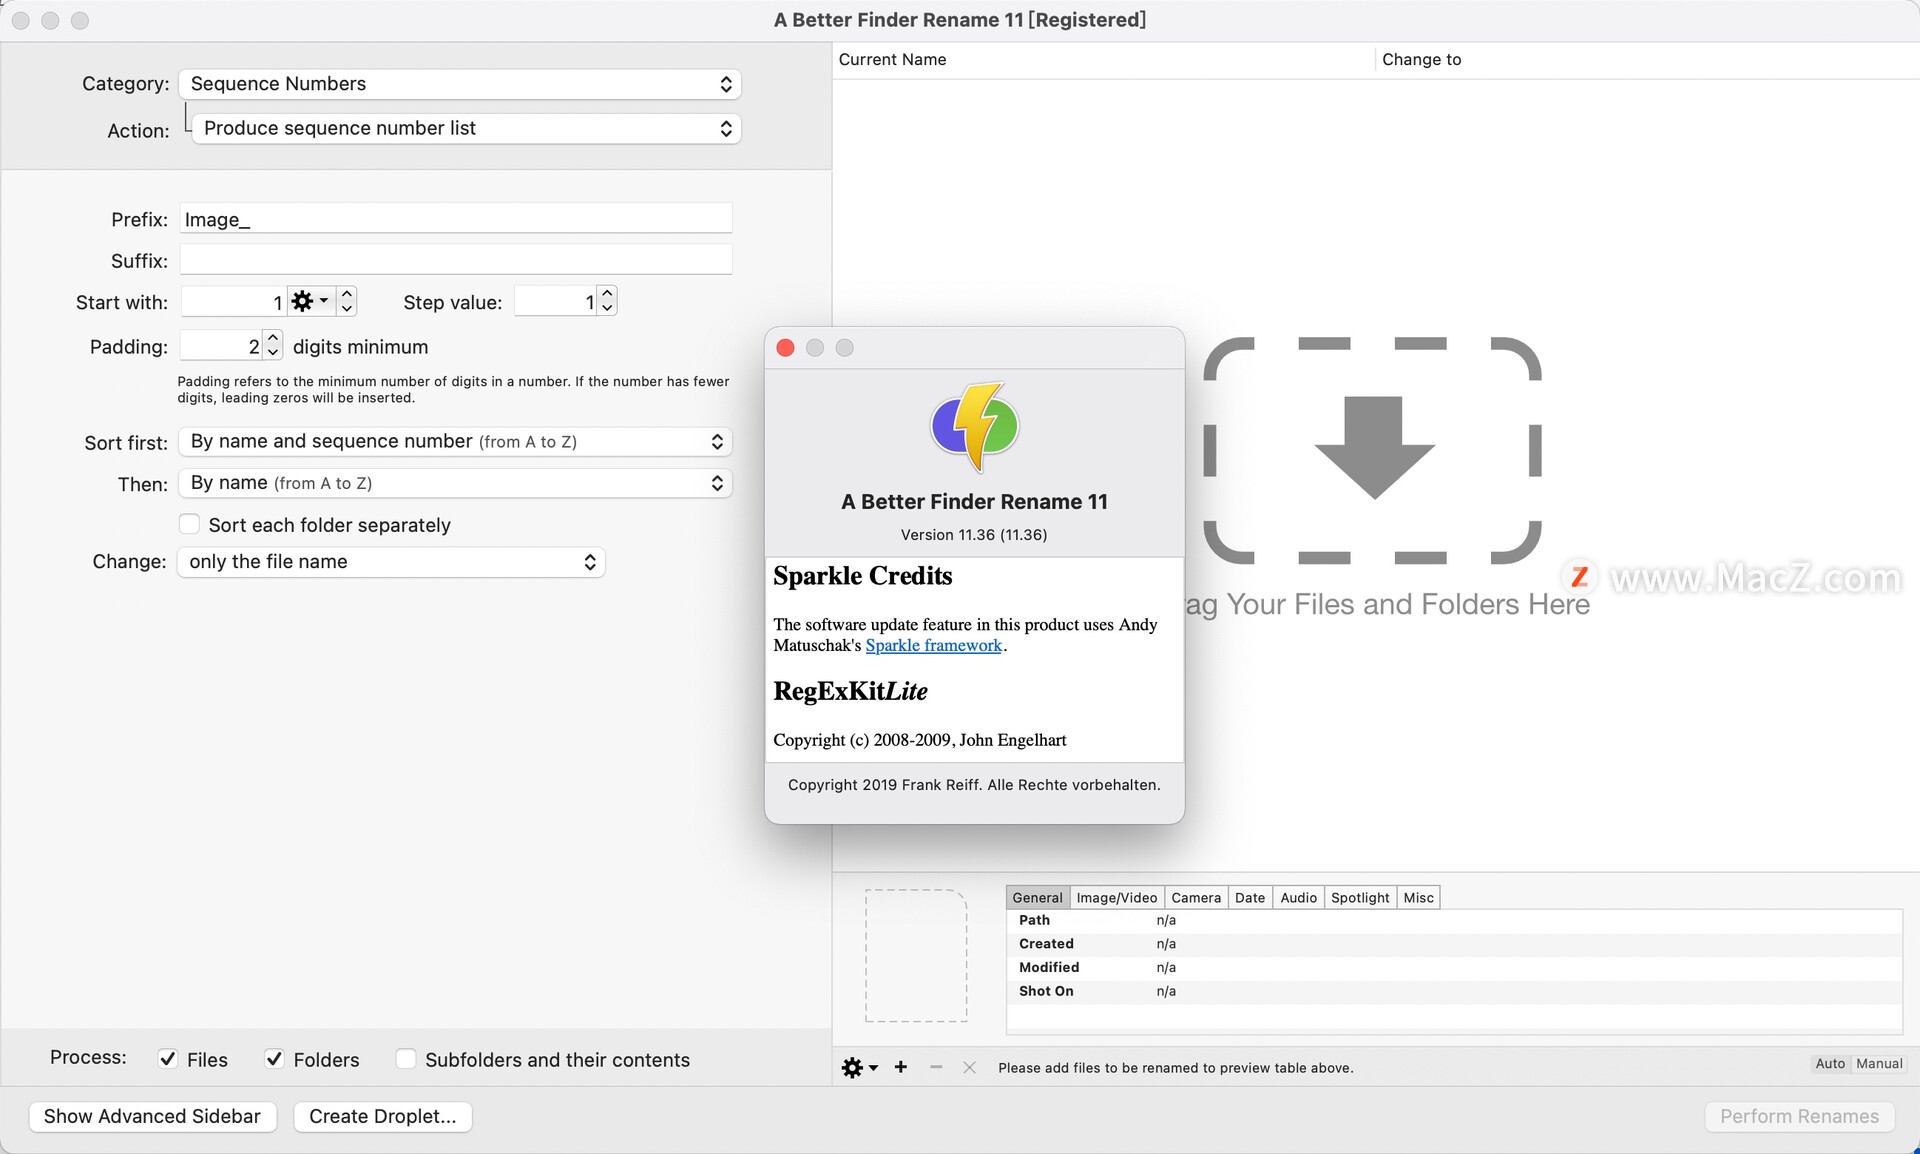Viewport: 1920px width, 1154px height.
Task: Open the Start with gear options menu
Action: 309,301
